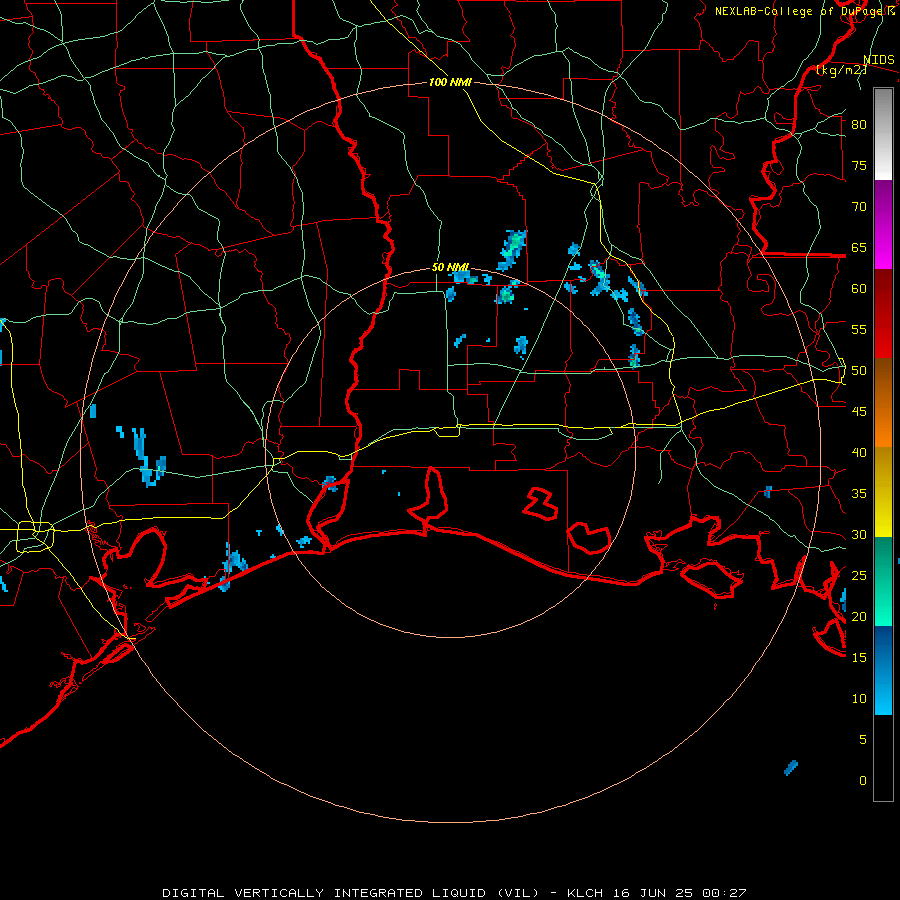Select the 50 value on the color scale
The width and height of the screenshot is (900, 900).
pos(859,371)
